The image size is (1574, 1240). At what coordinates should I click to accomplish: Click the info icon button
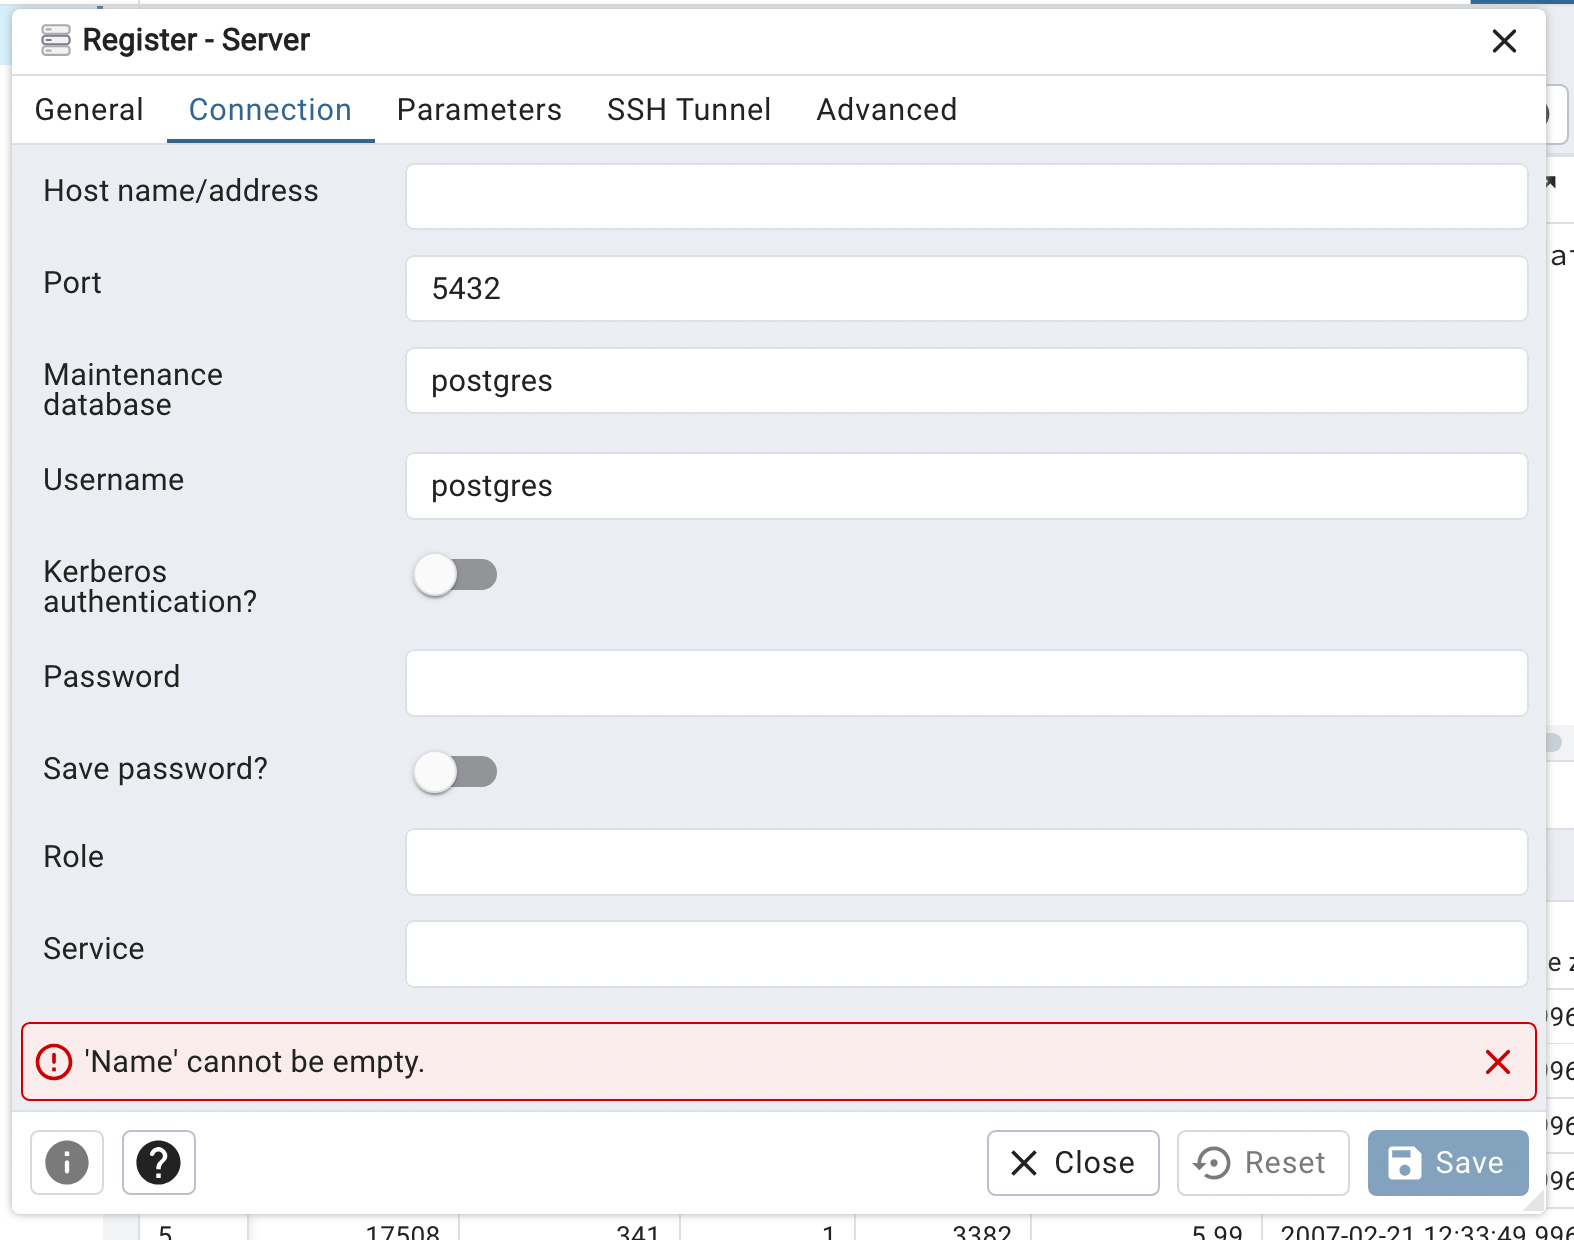pos(67,1163)
